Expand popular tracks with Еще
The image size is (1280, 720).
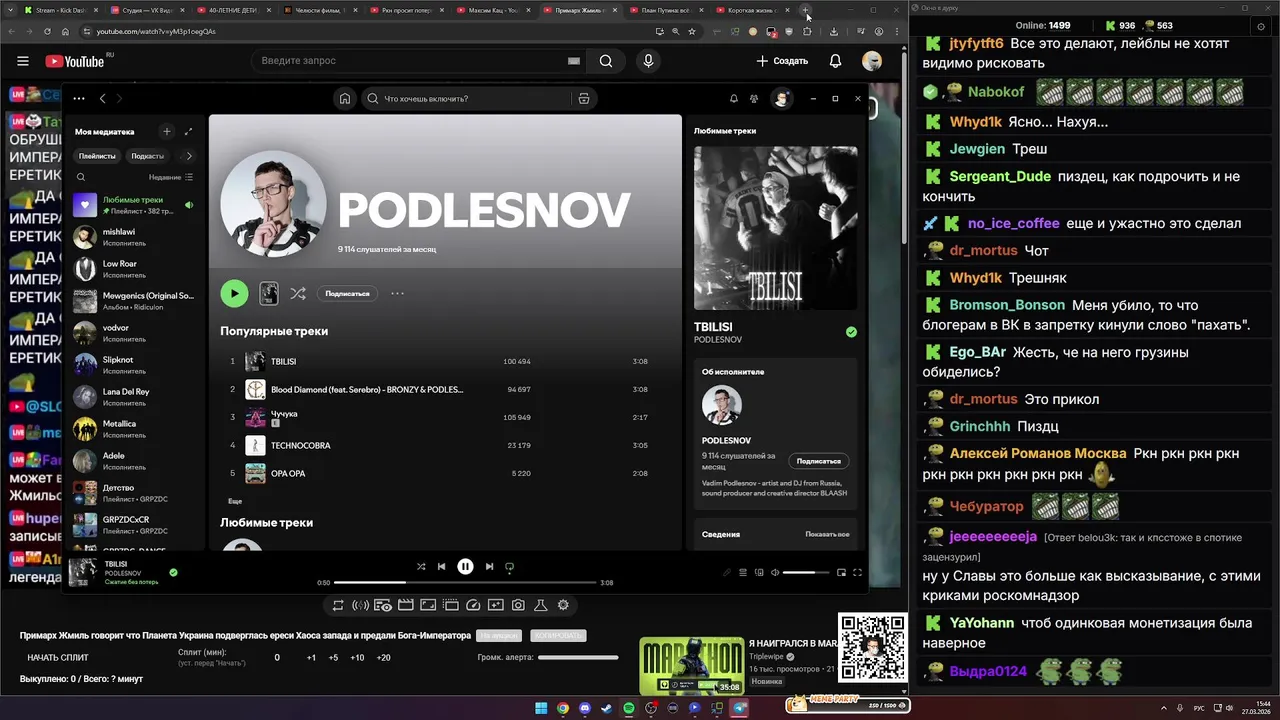coord(235,501)
